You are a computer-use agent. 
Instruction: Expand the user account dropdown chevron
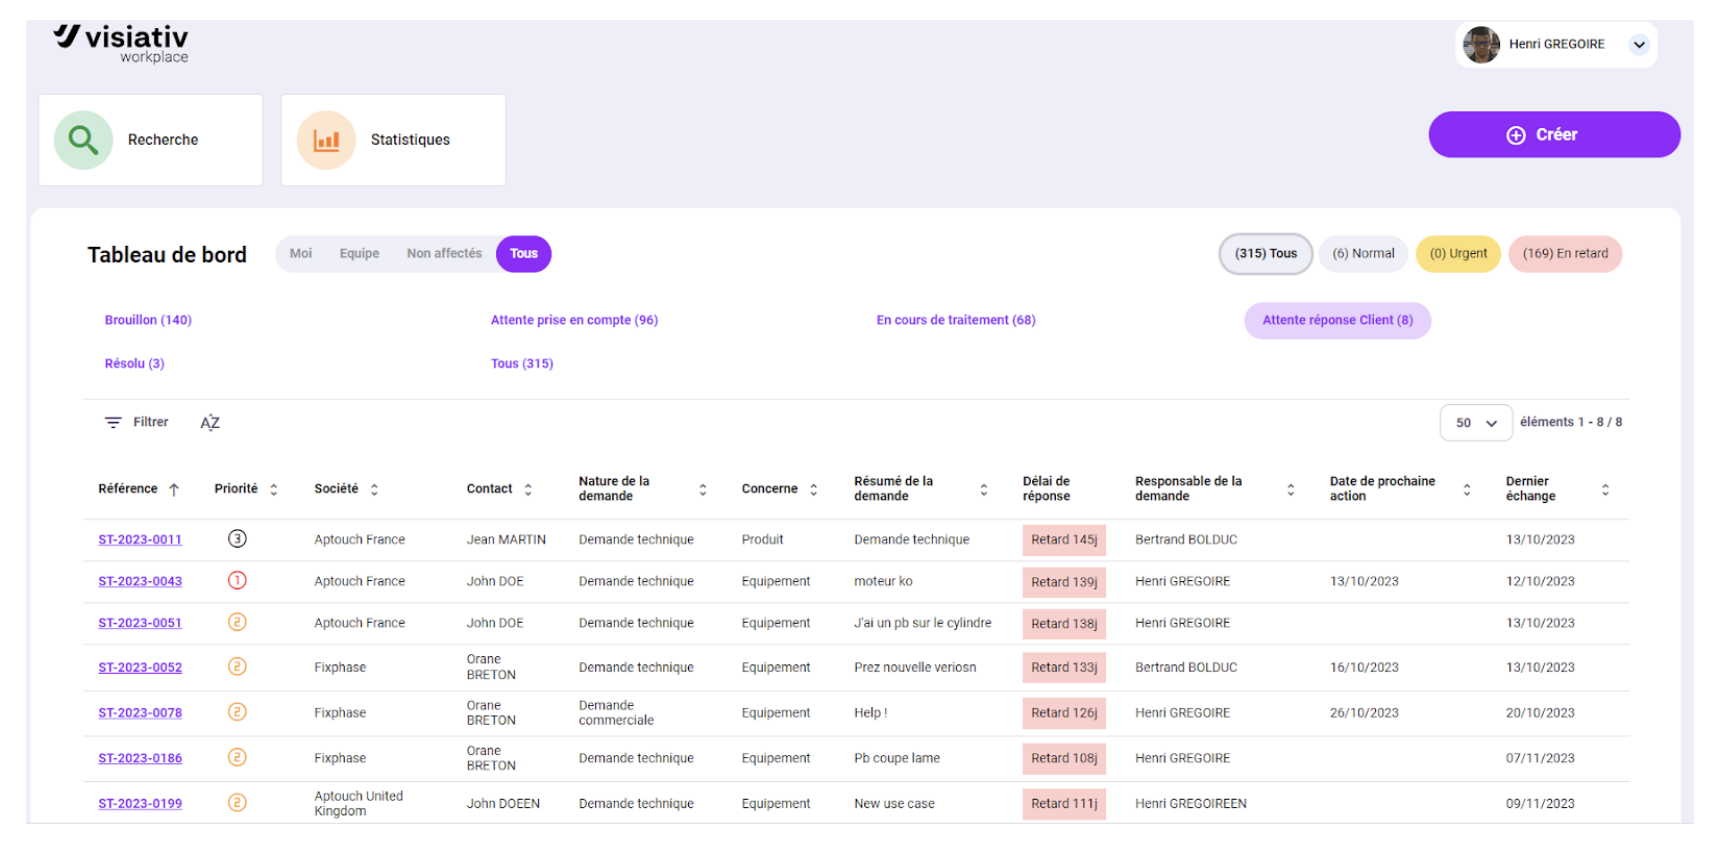[1639, 45]
